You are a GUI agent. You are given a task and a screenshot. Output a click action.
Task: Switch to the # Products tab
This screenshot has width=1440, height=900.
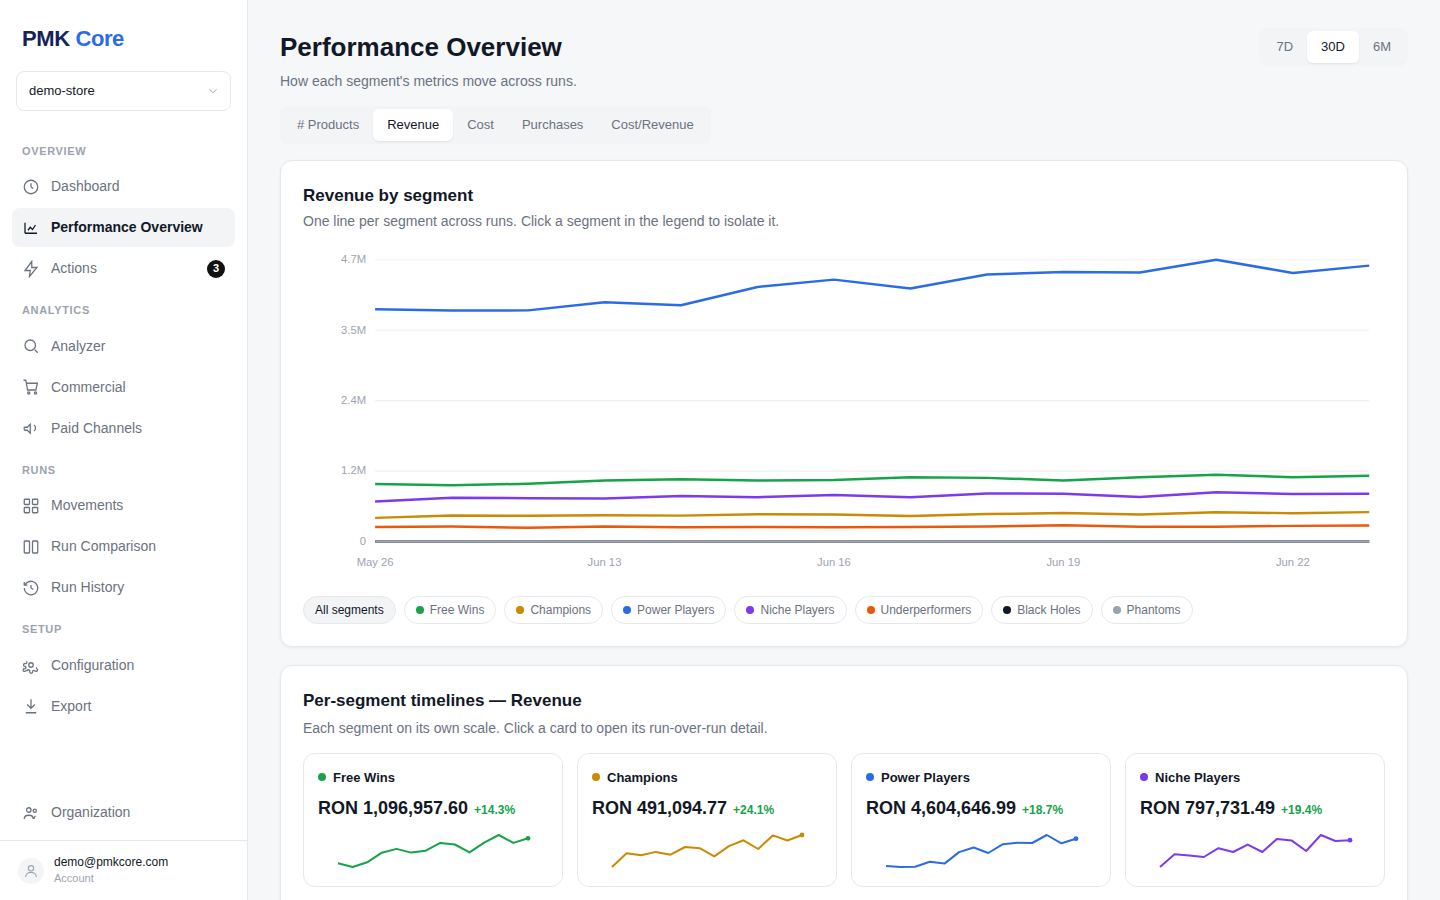click(328, 125)
